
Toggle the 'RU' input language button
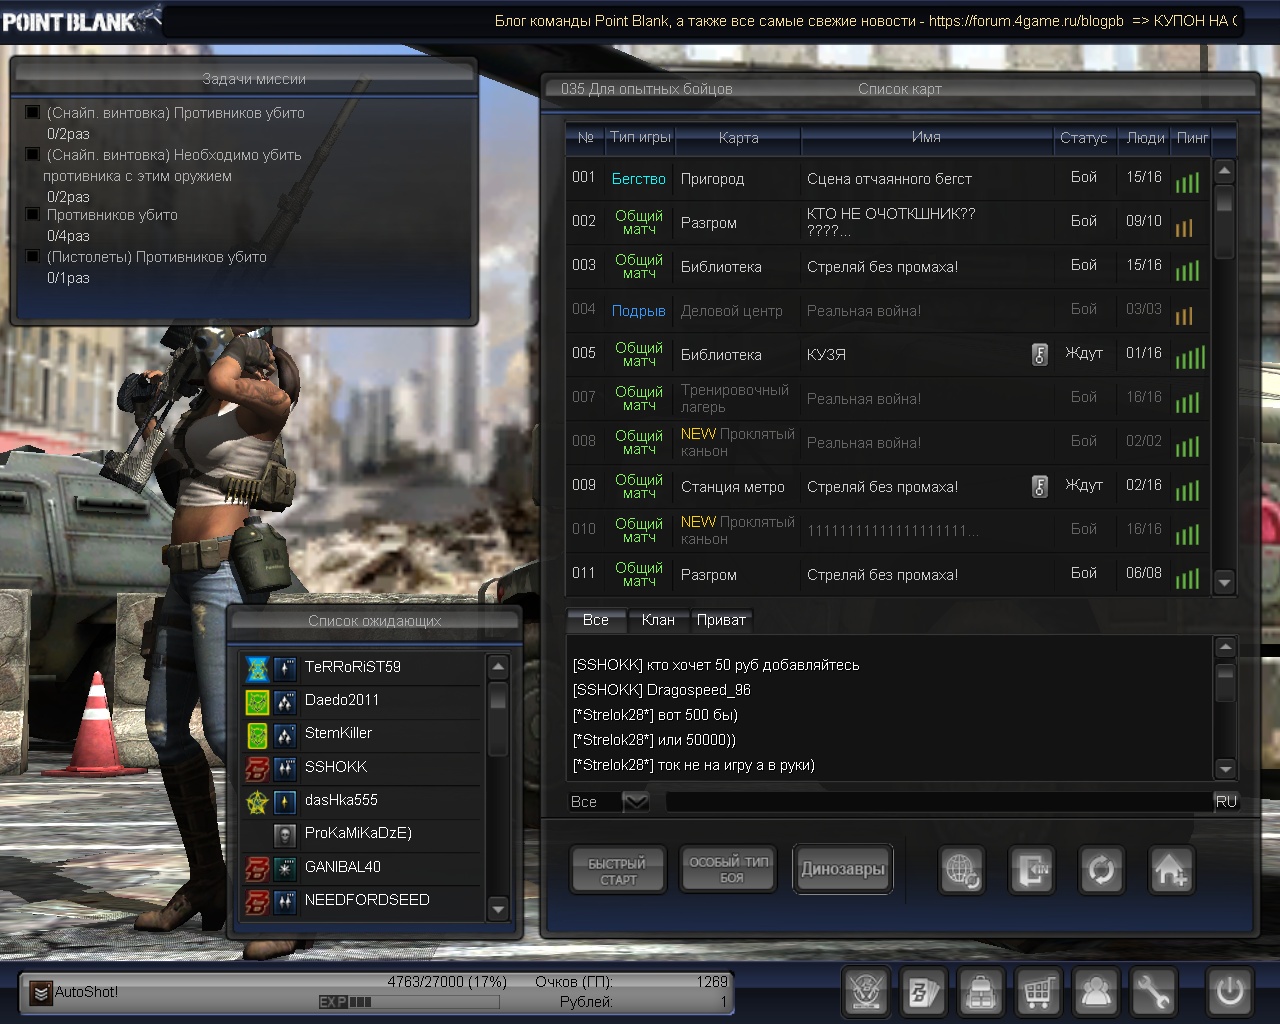click(1226, 801)
